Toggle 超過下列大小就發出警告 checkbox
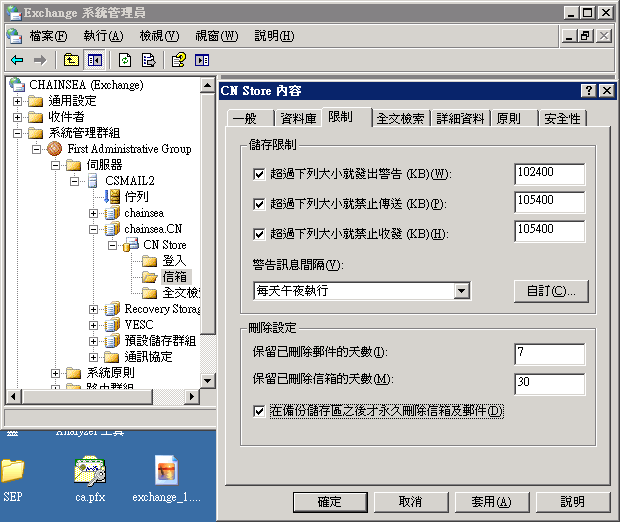 pos(259,174)
